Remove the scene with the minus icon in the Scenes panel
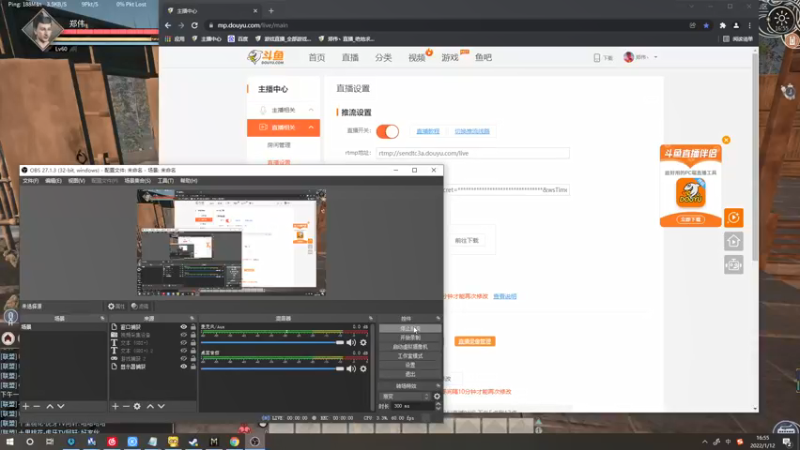 (37, 406)
